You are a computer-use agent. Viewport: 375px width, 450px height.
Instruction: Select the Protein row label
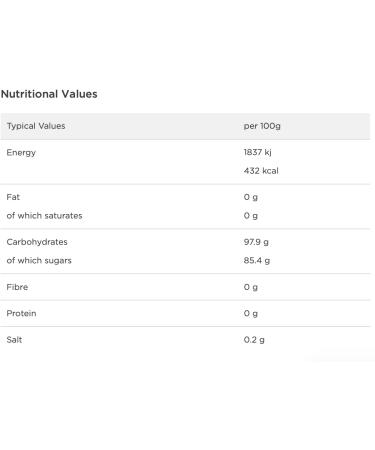click(21, 313)
